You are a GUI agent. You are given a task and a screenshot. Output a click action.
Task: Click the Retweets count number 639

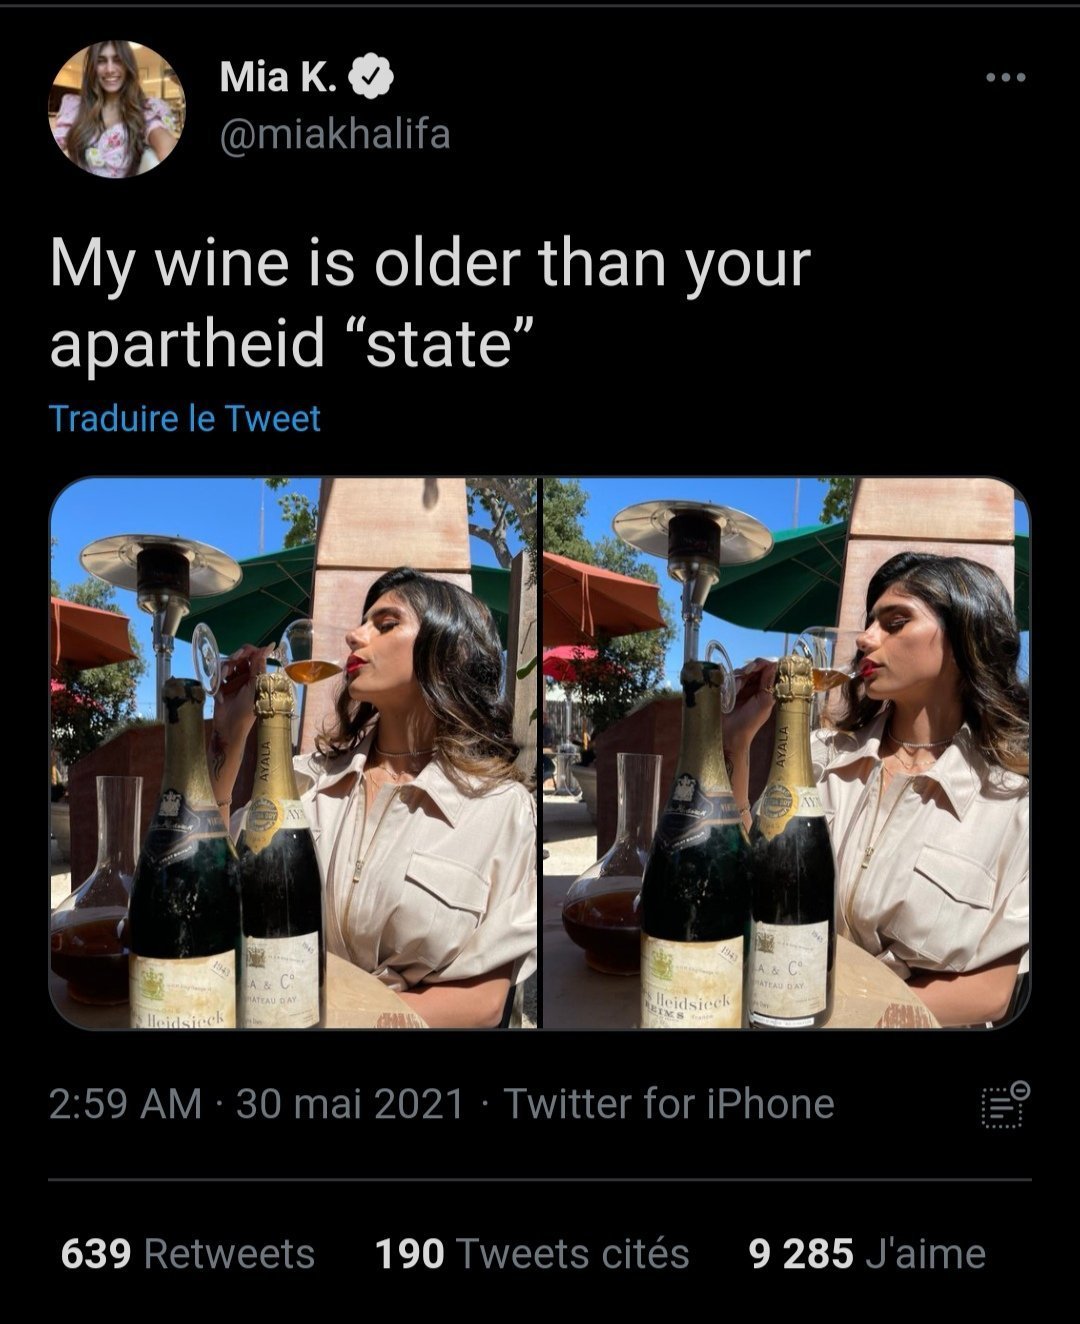96,1253
